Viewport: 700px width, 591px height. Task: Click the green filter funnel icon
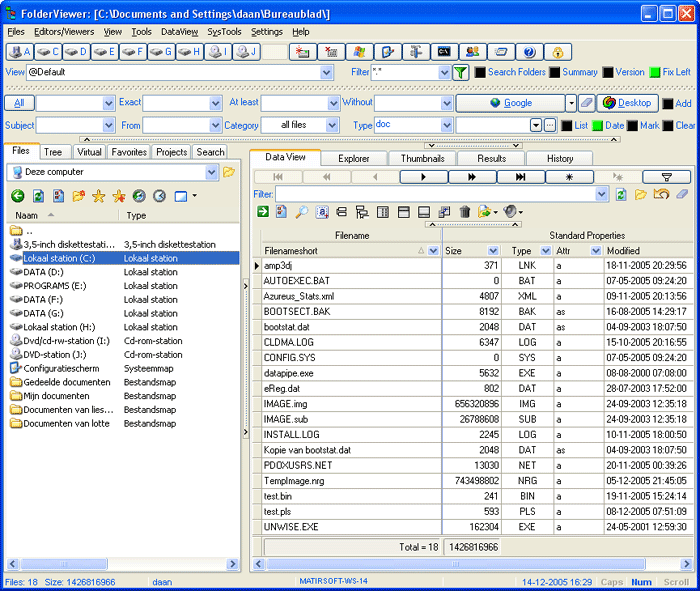tap(460, 73)
